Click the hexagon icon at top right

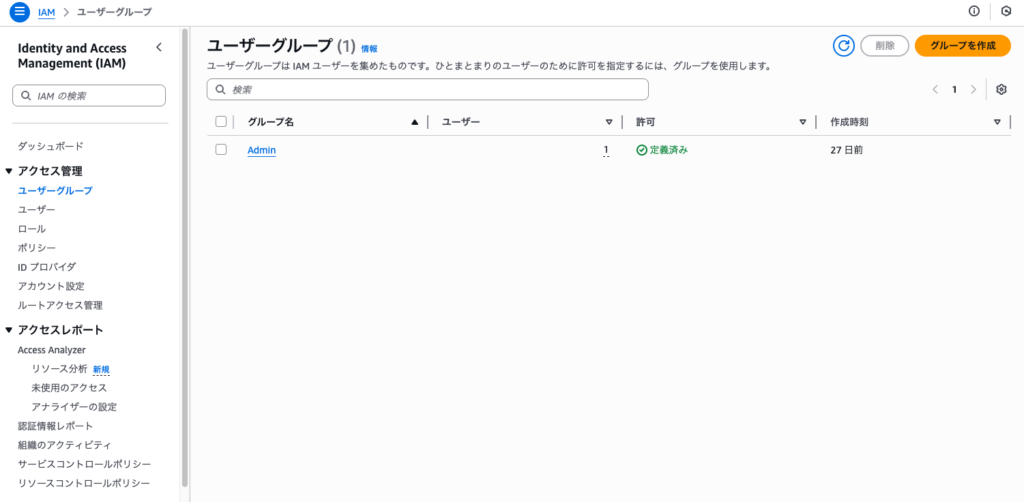(1005, 12)
